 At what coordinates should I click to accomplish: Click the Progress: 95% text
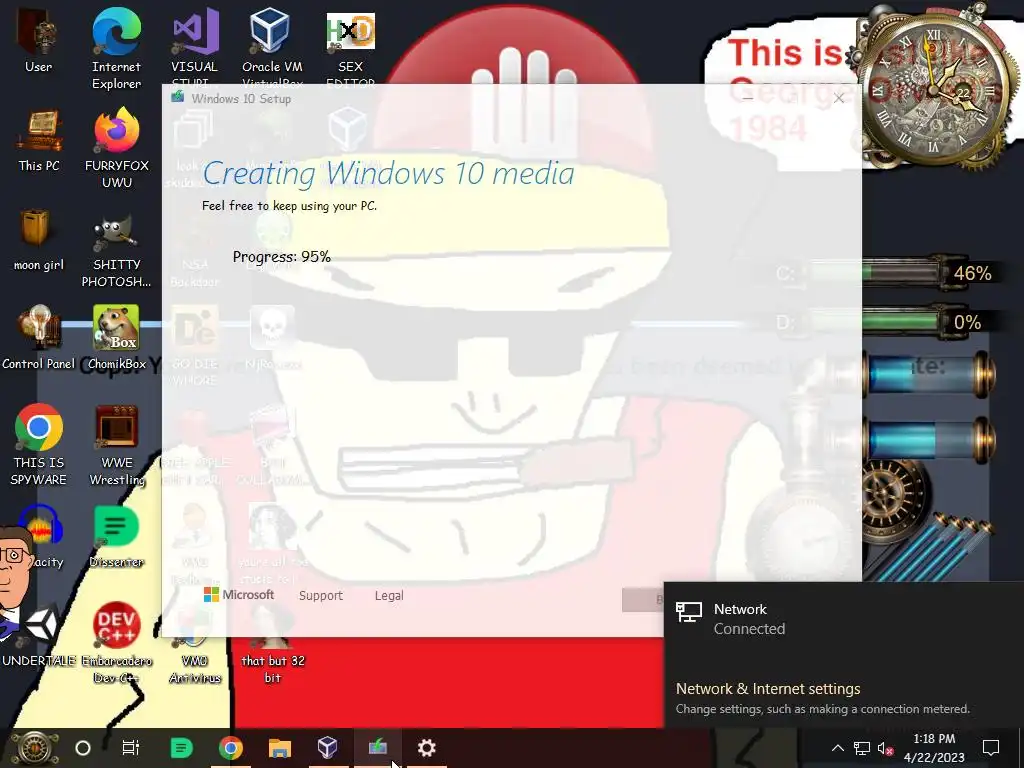coord(281,257)
